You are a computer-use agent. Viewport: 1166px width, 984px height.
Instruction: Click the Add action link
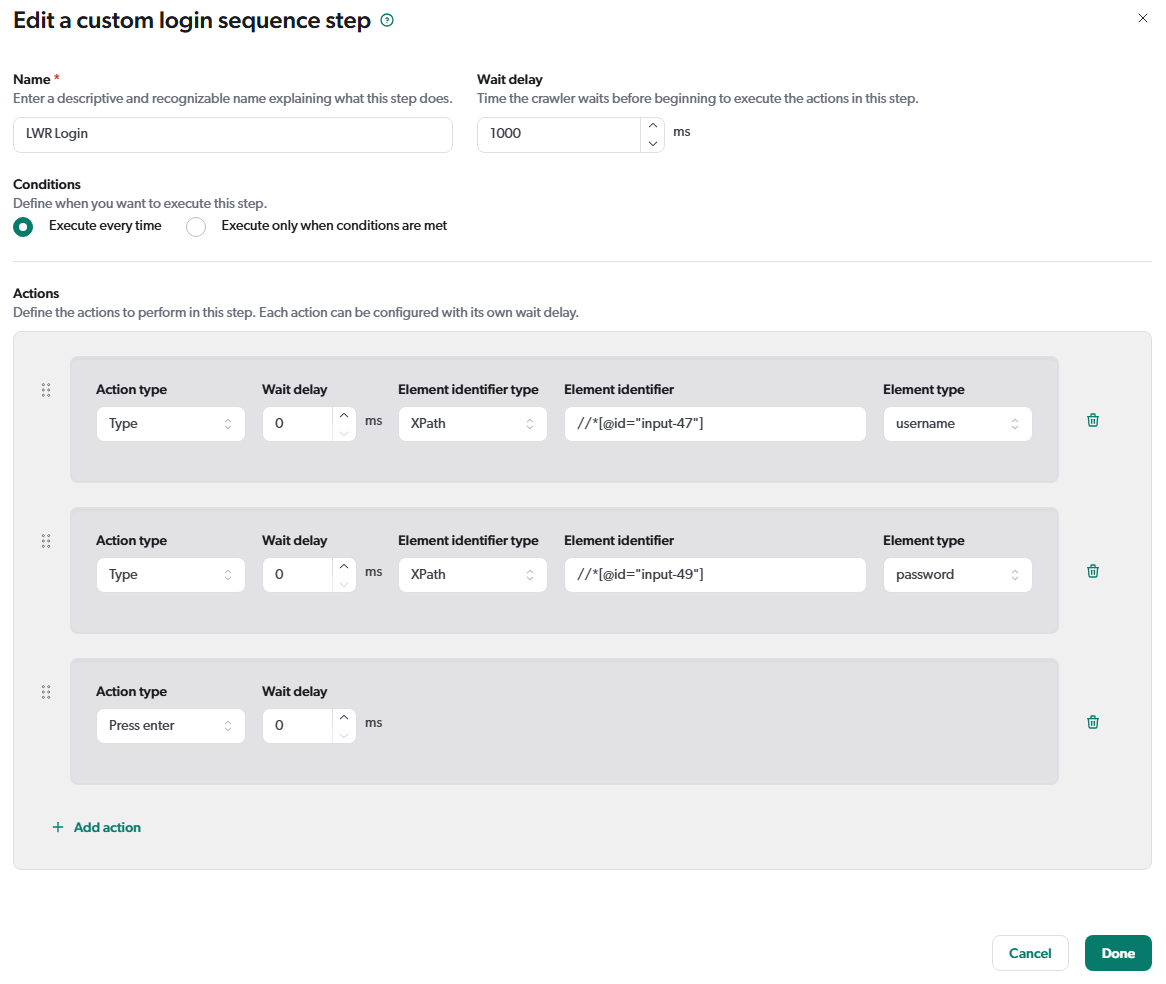tap(106, 827)
